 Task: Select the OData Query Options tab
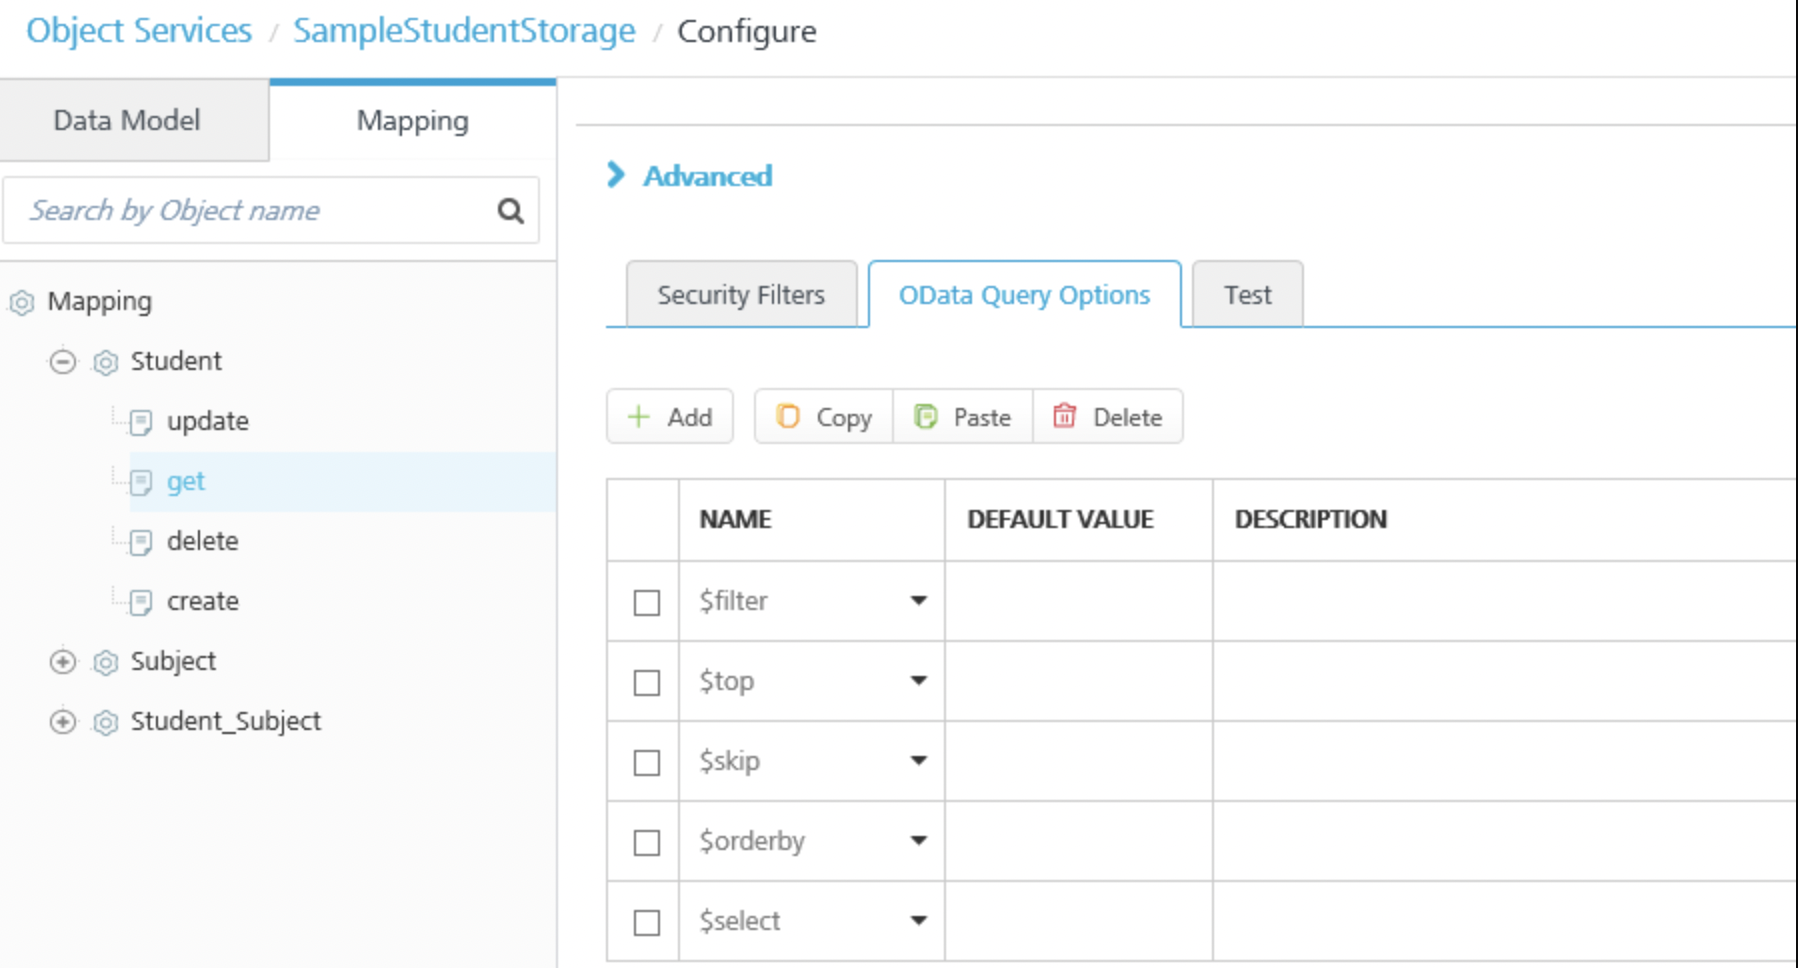[x=1024, y=295]
